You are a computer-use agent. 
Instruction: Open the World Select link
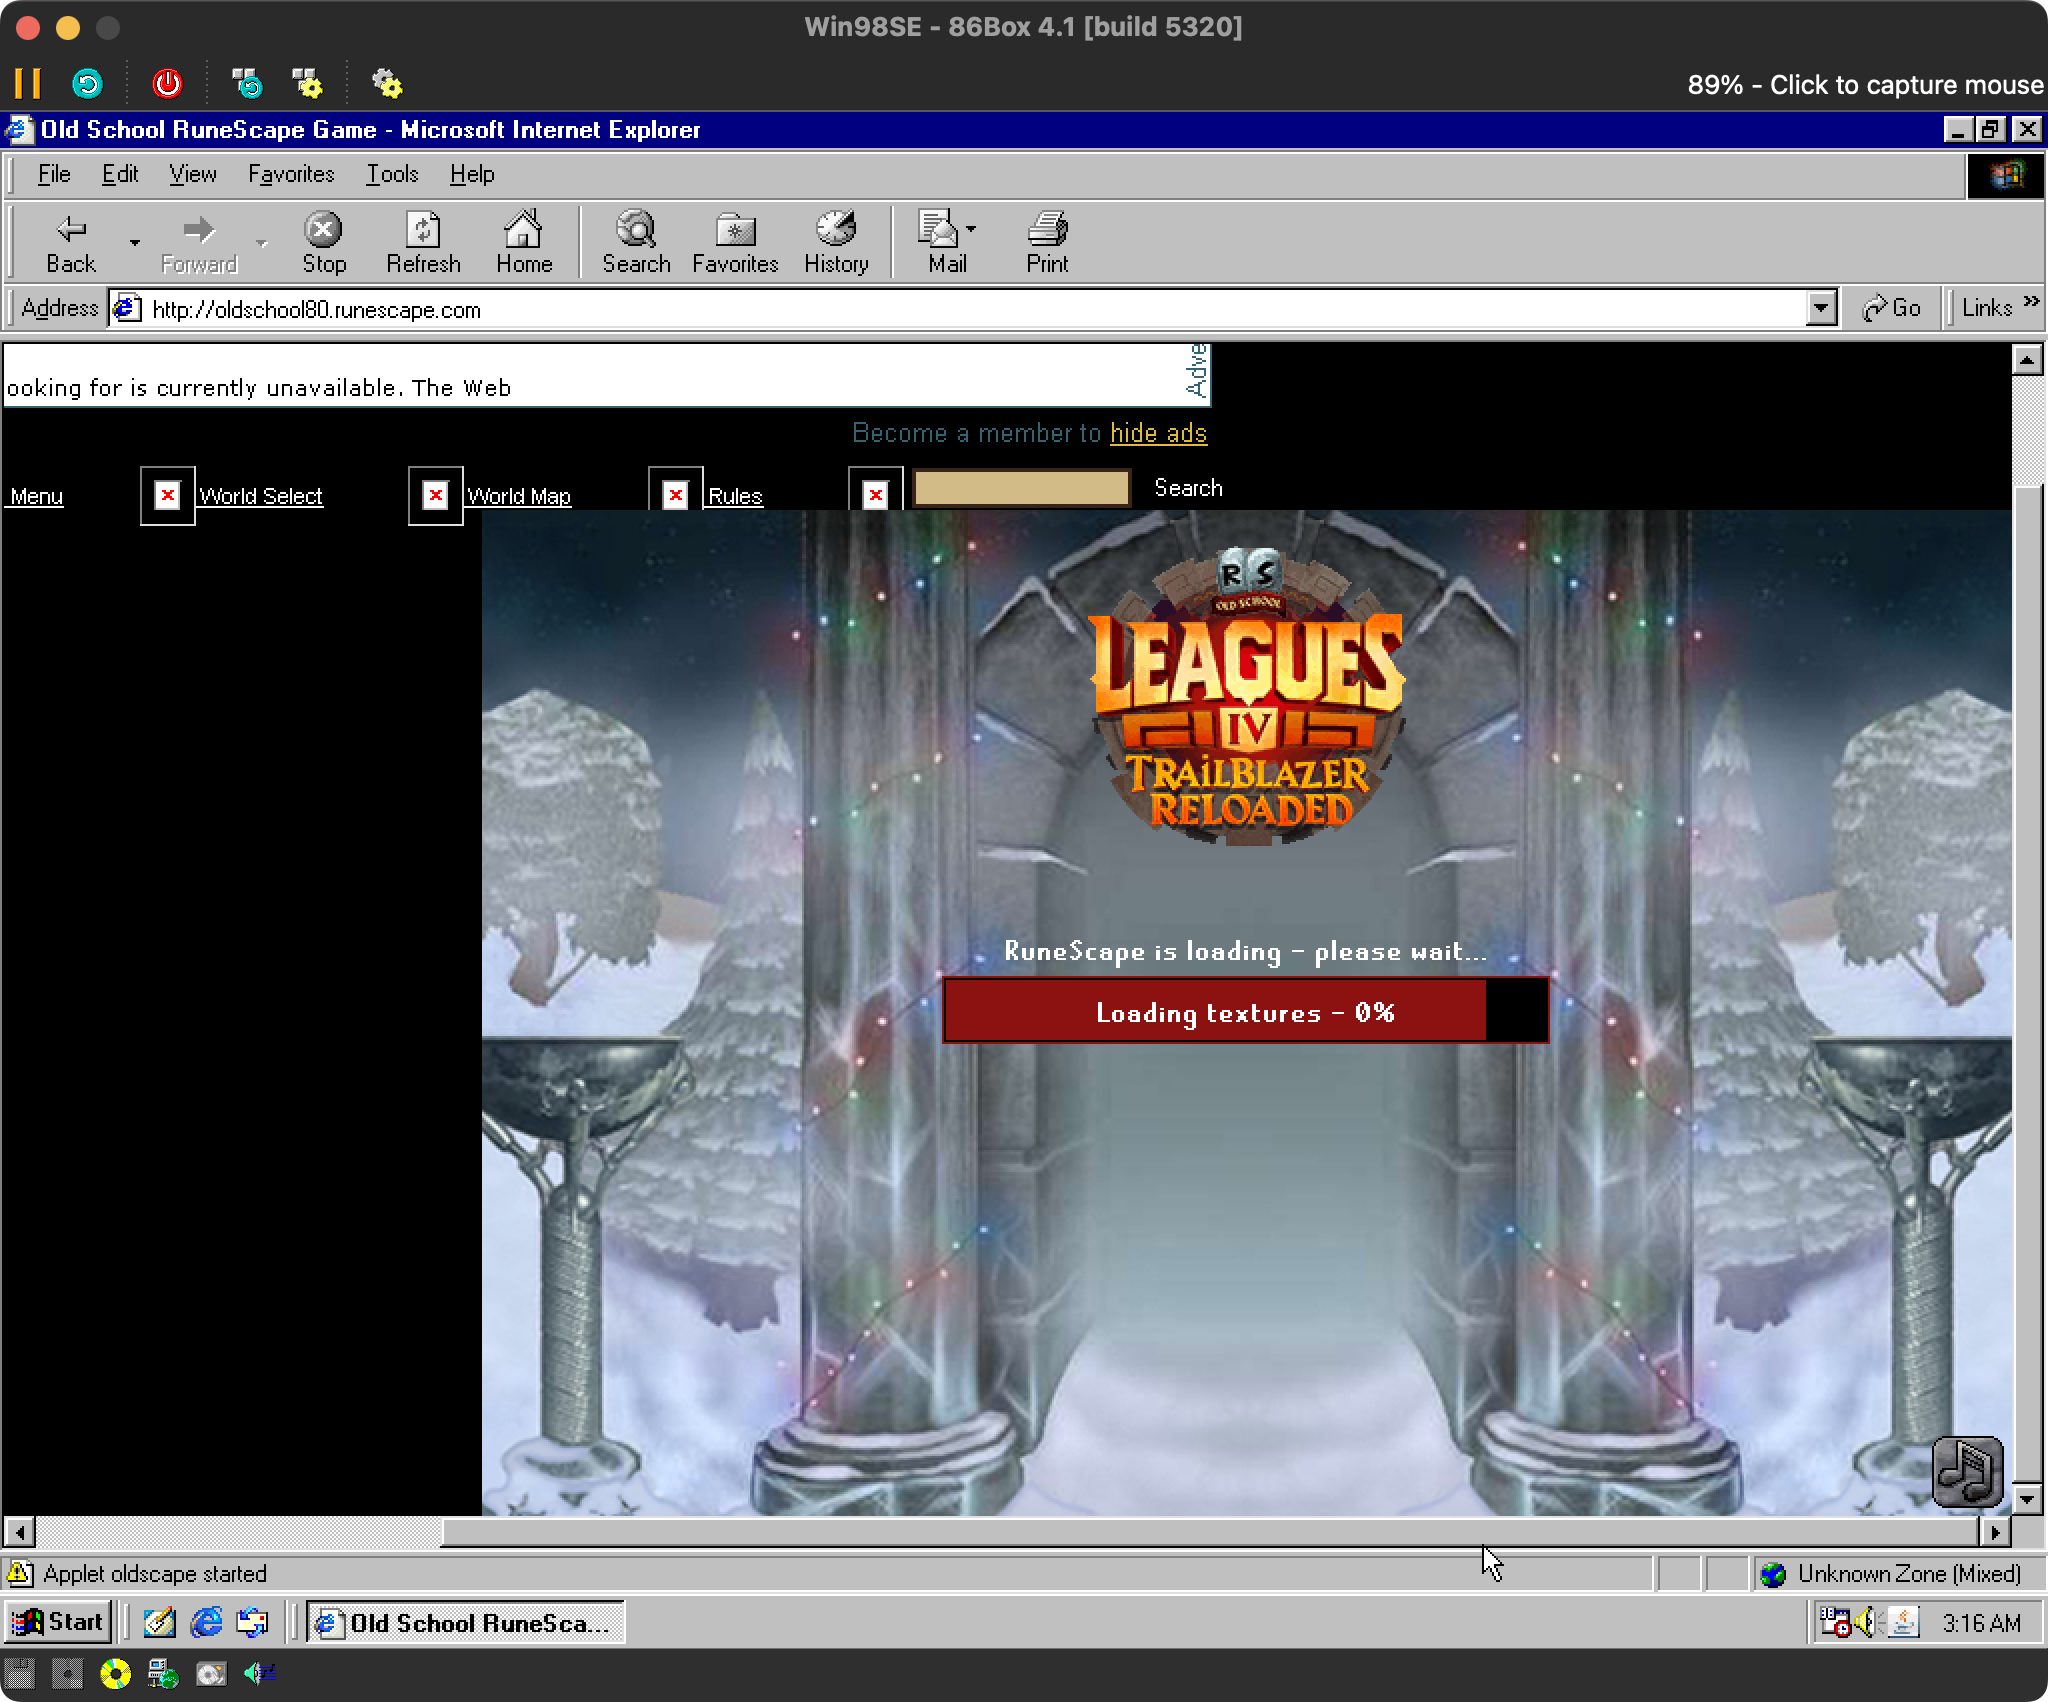(260, 496)
